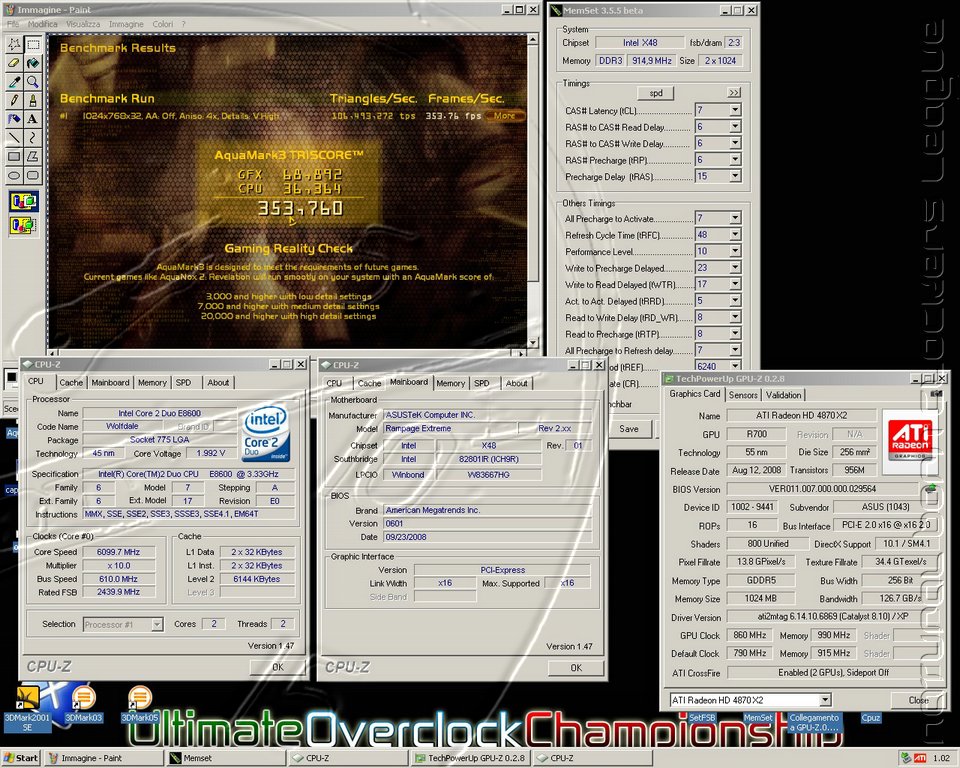Click the >> expand button in MemSet
The height and width of the screenshot is (768, 960).
point(734,93)
